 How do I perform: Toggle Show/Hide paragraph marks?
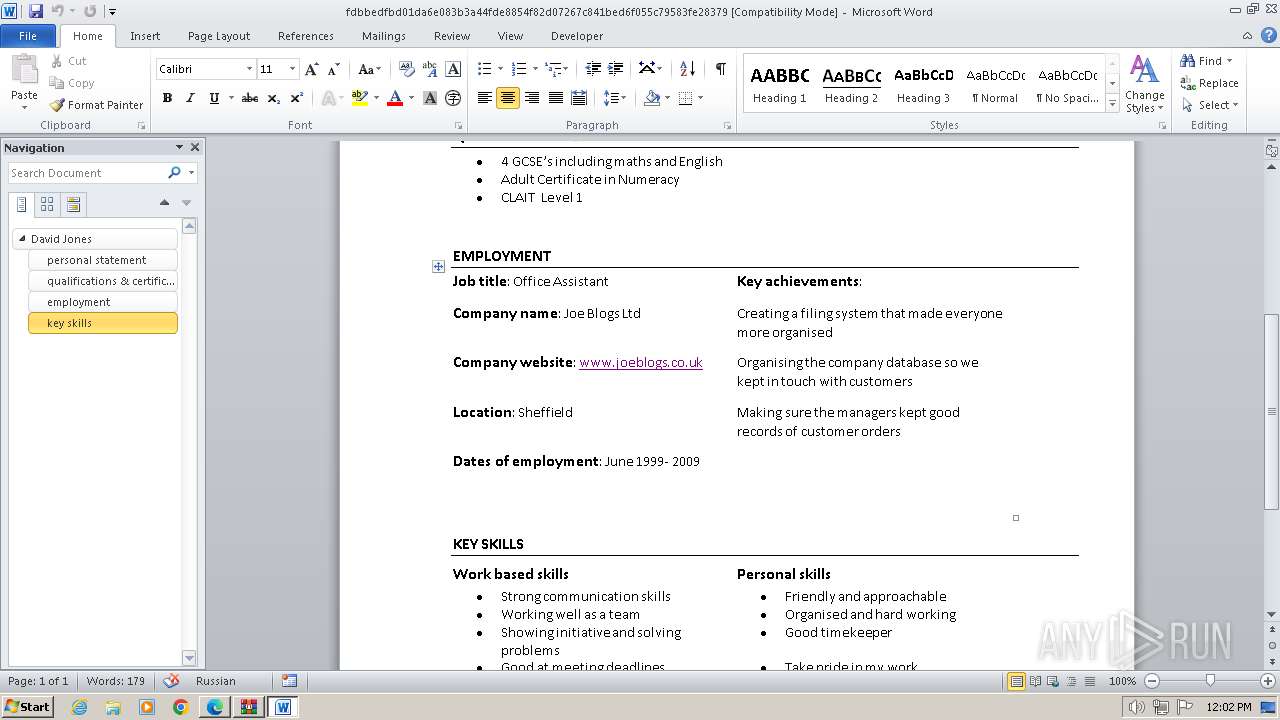coord(720,68)
